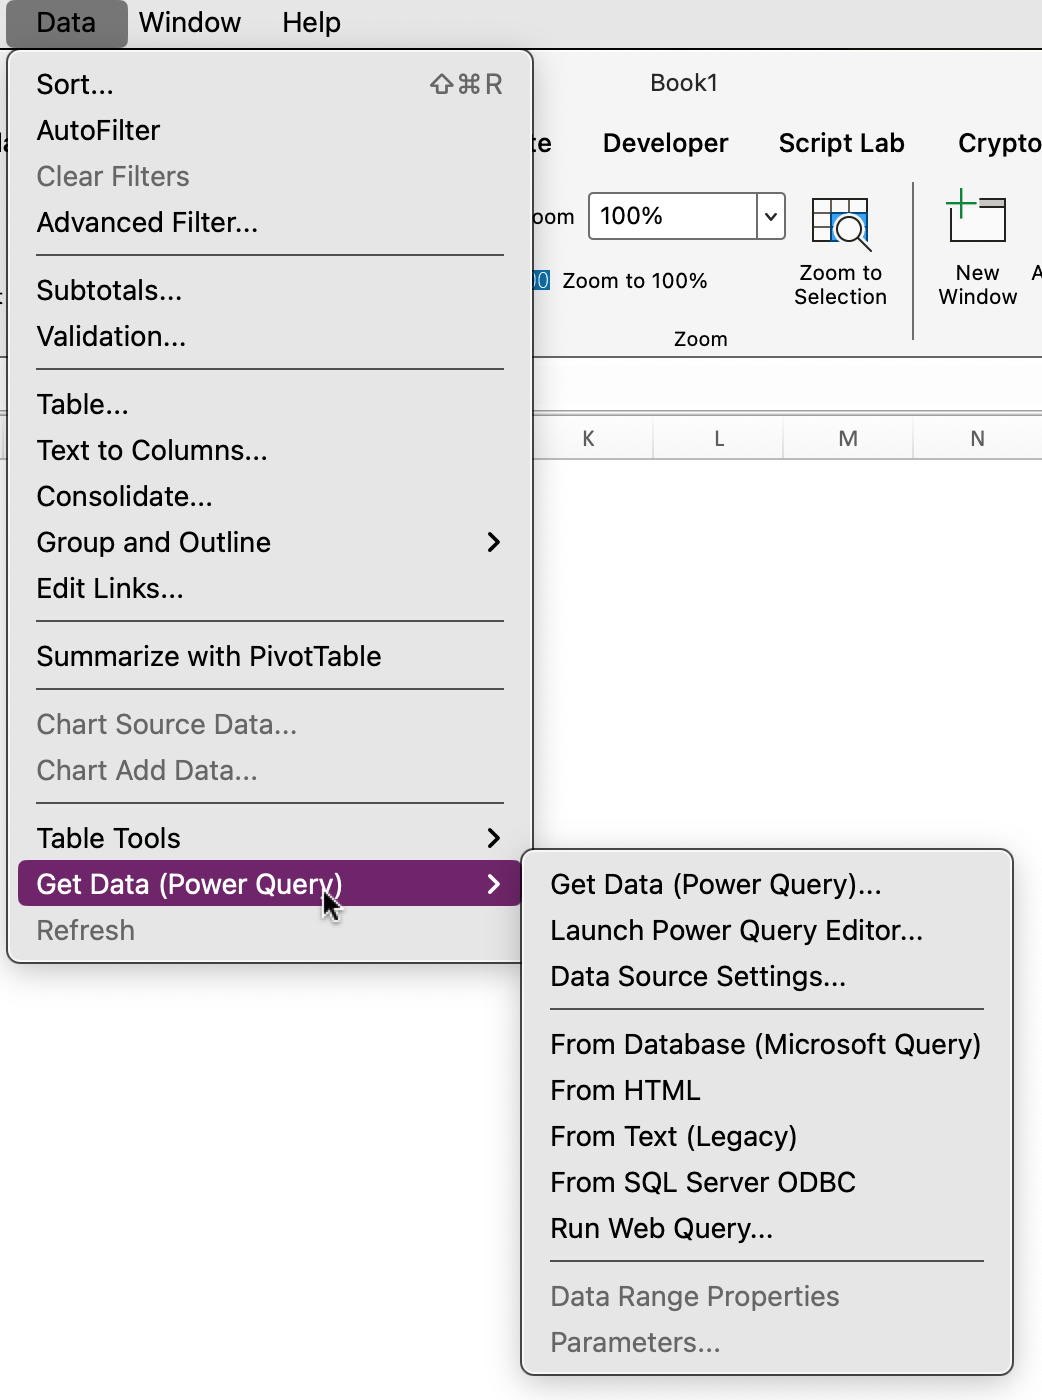Screen dimensions: 1042x1400
Task: Switch to the Developer ribbon tab
Action: click(665, 143)
